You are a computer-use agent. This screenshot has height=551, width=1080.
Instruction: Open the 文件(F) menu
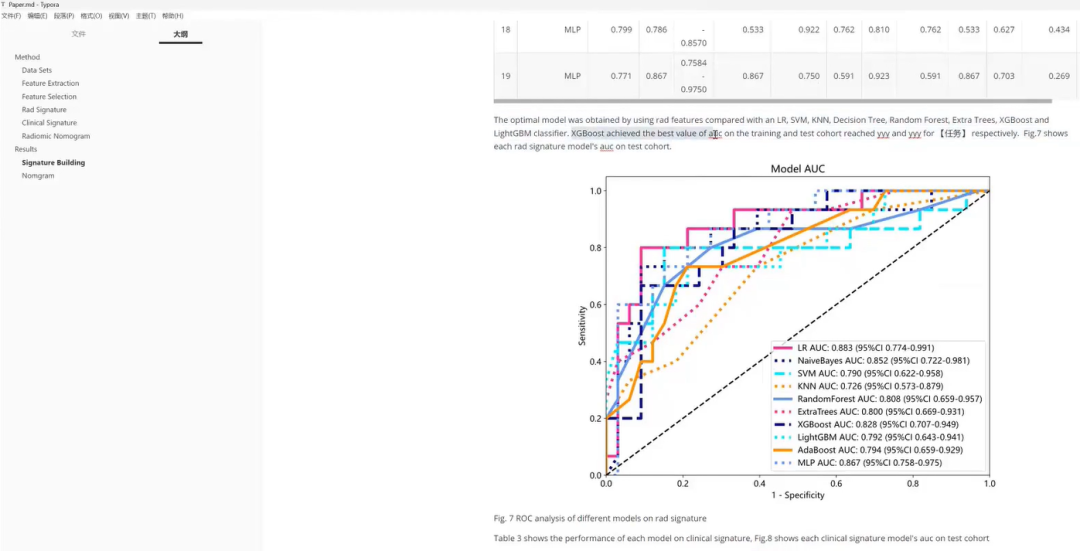(11, 15)
